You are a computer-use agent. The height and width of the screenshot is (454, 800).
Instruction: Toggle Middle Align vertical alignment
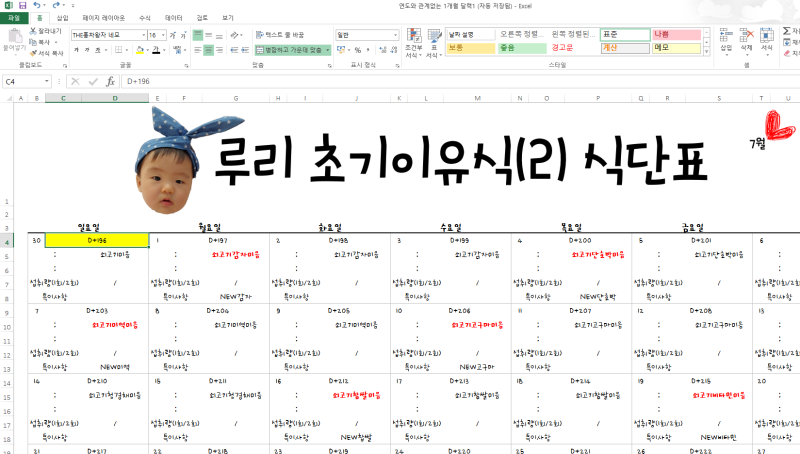(x=209, y=35)
